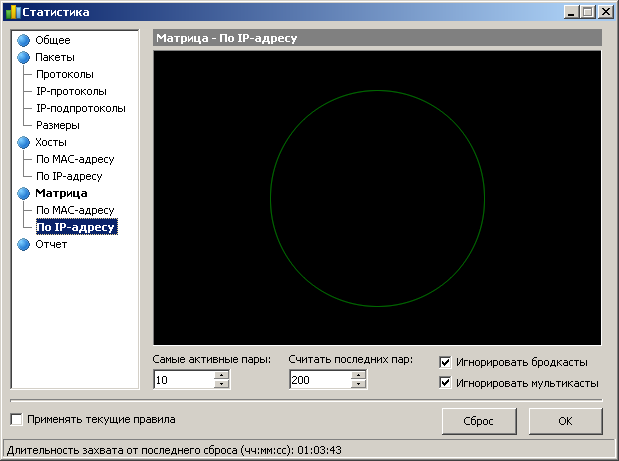Click the green matrix circle diagram
The image size is (619, 461).
[x=377, y=199]
